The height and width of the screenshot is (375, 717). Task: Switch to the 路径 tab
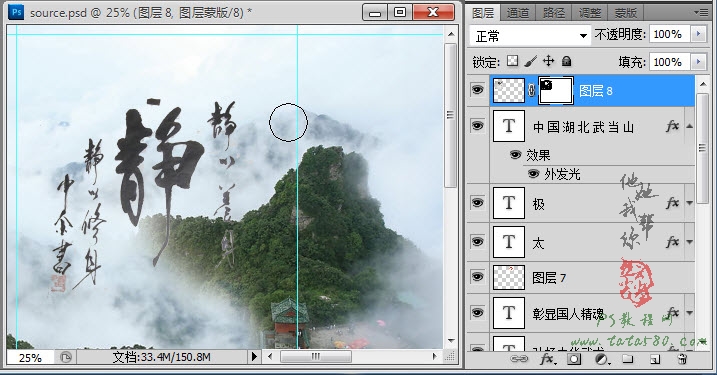coord(554,13)
